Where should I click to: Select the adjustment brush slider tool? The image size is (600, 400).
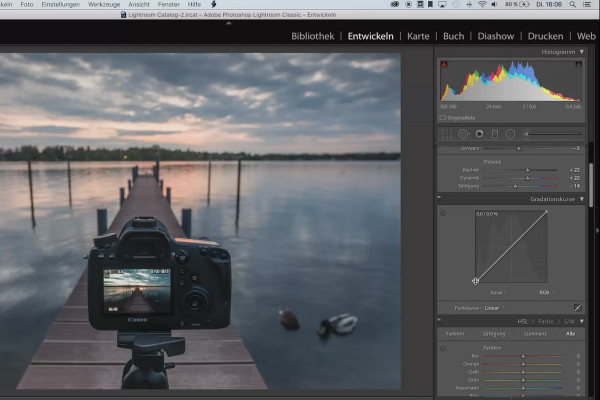(x=553, y=134)
